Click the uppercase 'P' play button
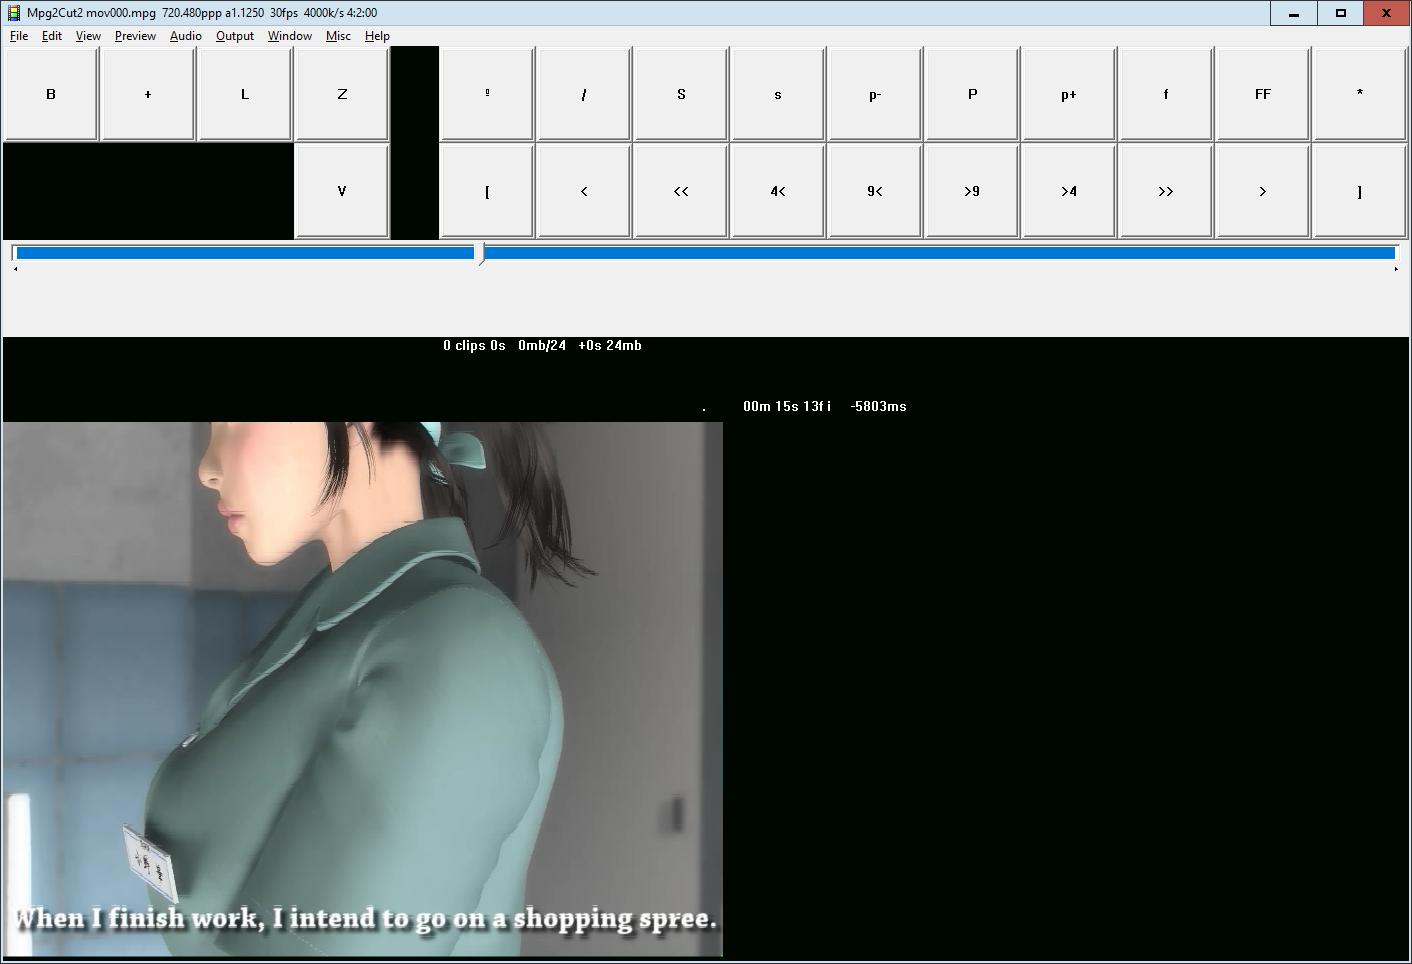 [972, 94]
